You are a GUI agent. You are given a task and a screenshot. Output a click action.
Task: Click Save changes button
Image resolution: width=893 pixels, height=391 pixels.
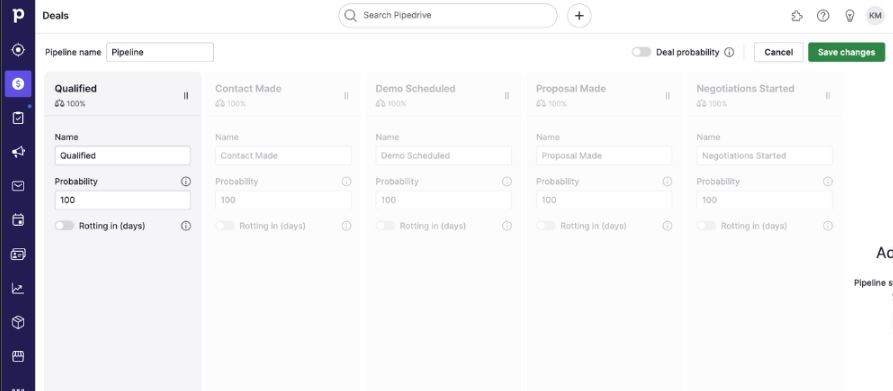[x=846, y=52]
